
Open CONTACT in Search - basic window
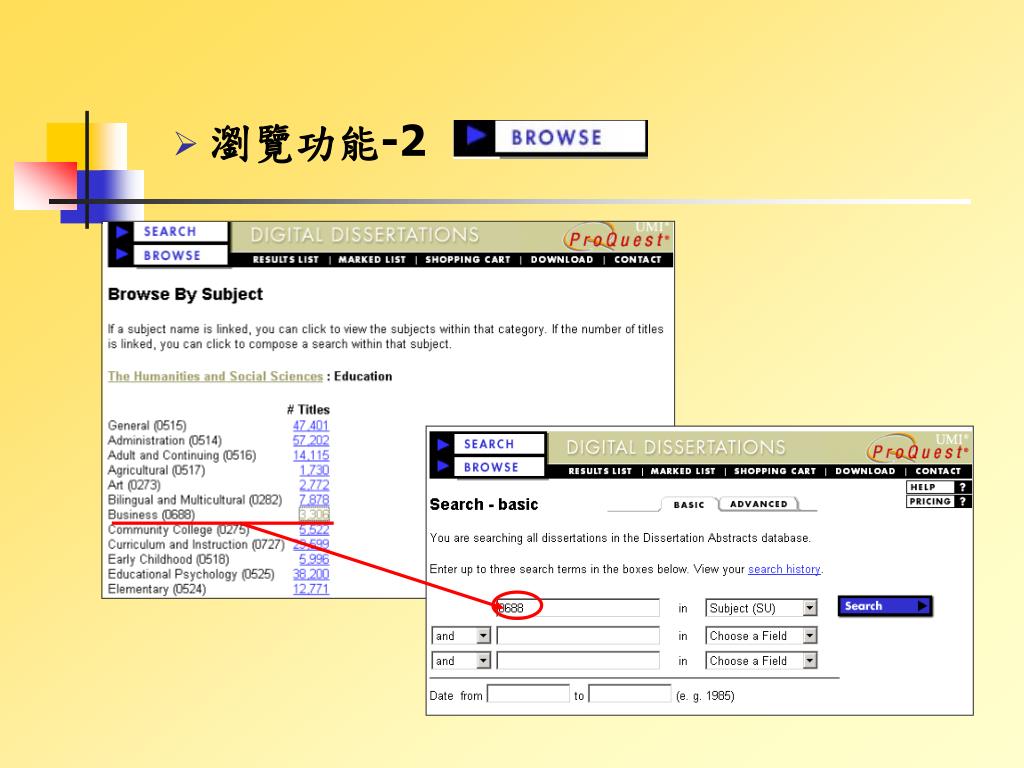938,471
